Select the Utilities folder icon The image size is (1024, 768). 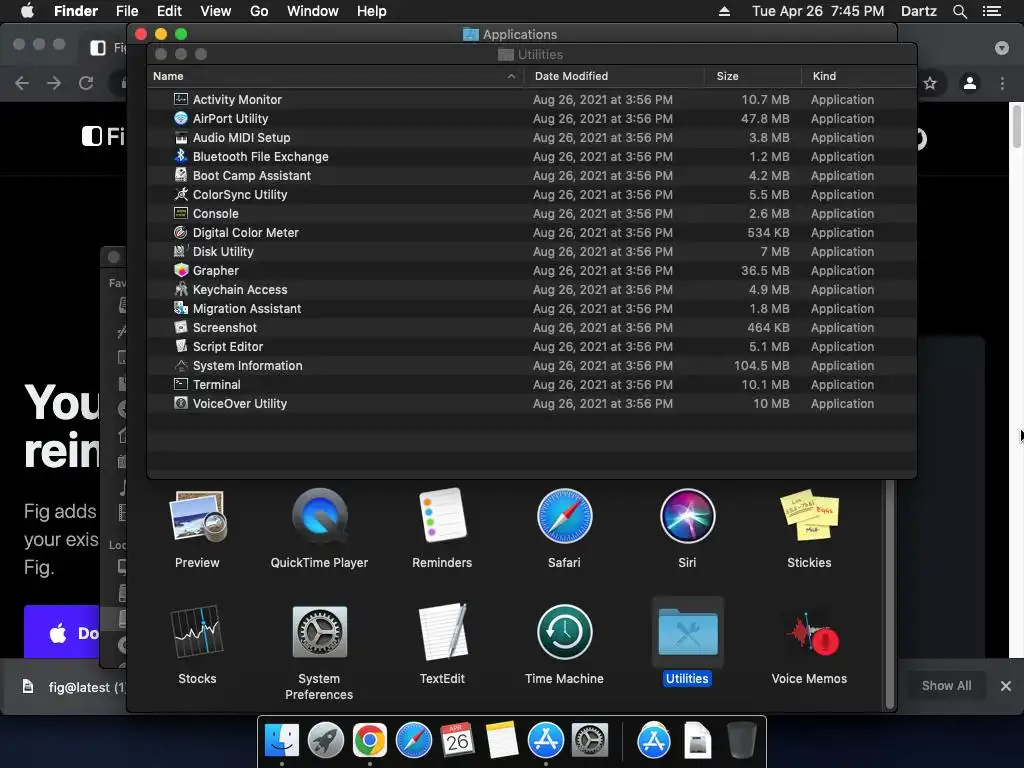click(687, 632)
